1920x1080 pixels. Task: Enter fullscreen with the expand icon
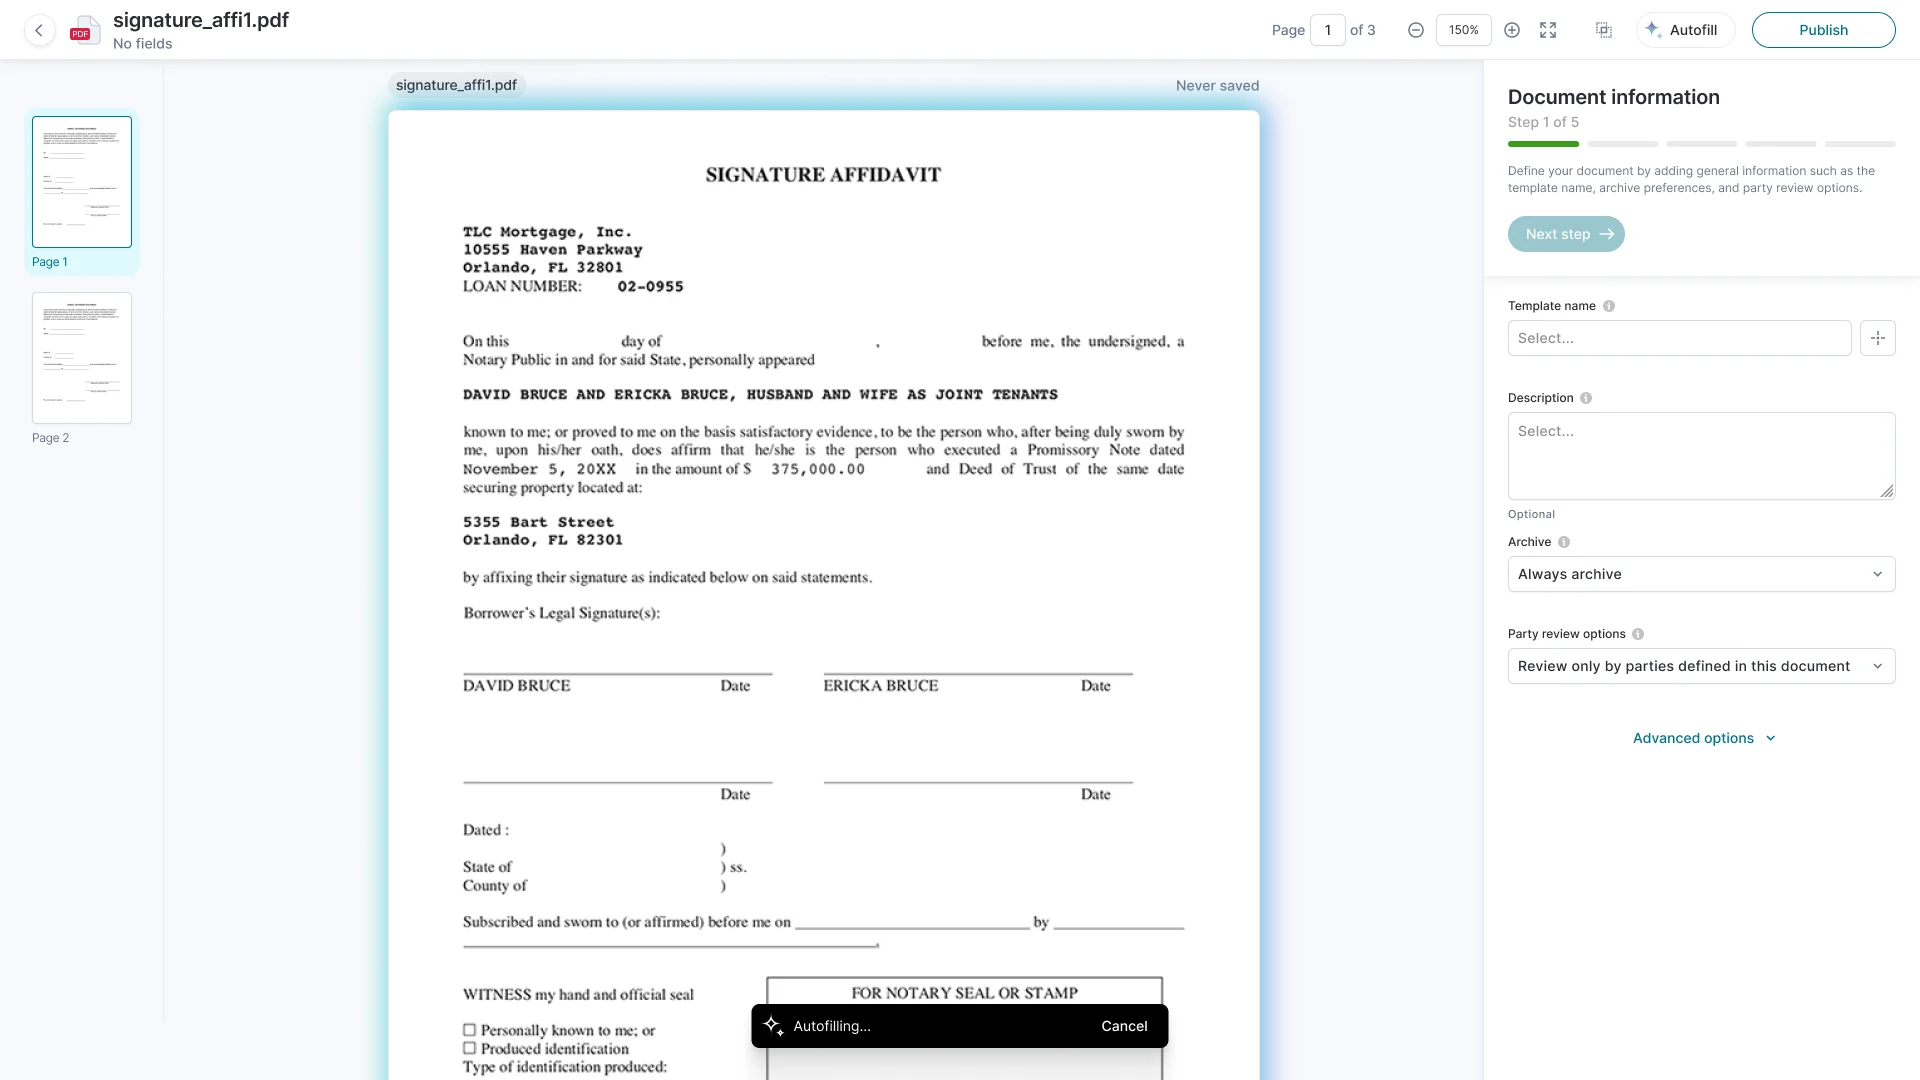[1548, 30]
